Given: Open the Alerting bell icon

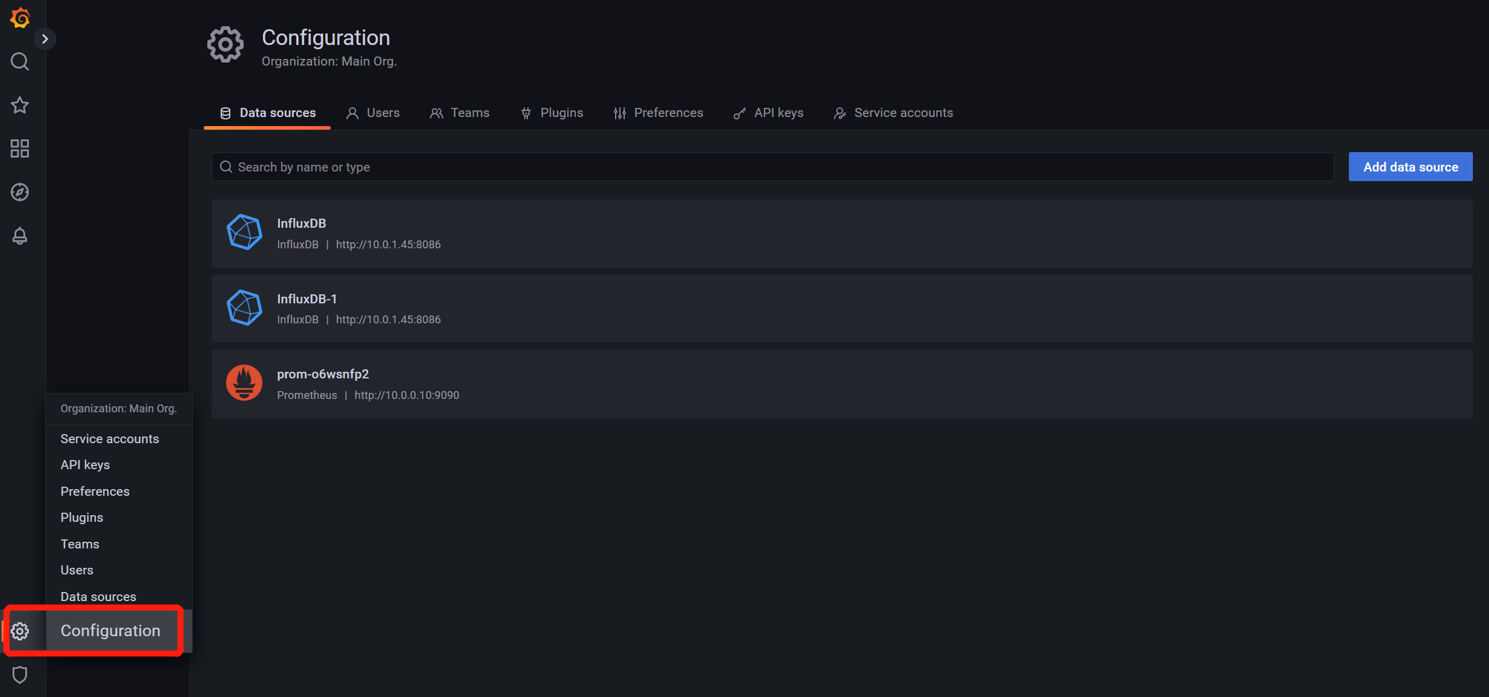Looking at the screenshot, I should click(20, 236).
